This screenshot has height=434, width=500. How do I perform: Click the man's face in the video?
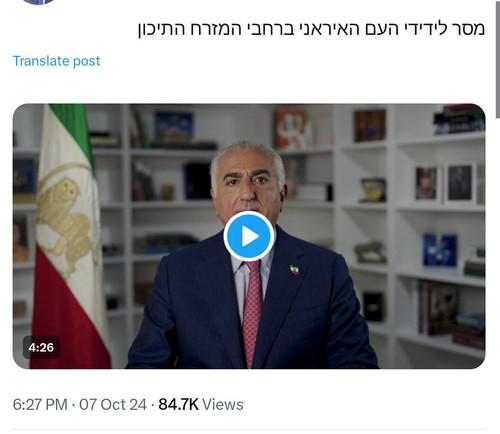[x=248, y=187]
